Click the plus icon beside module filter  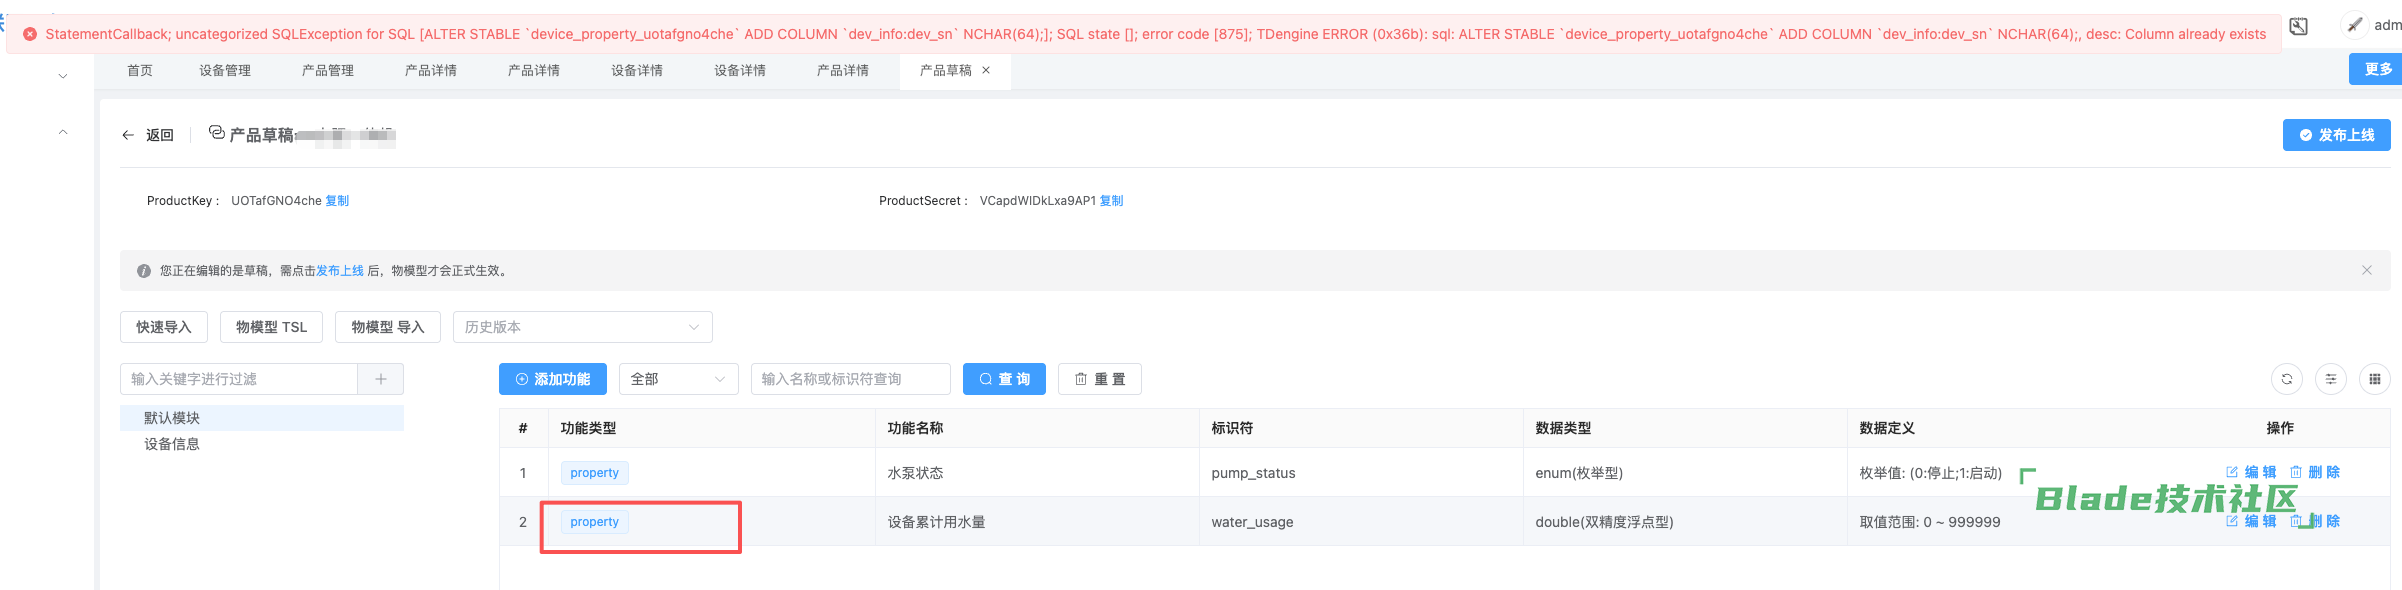380,379
